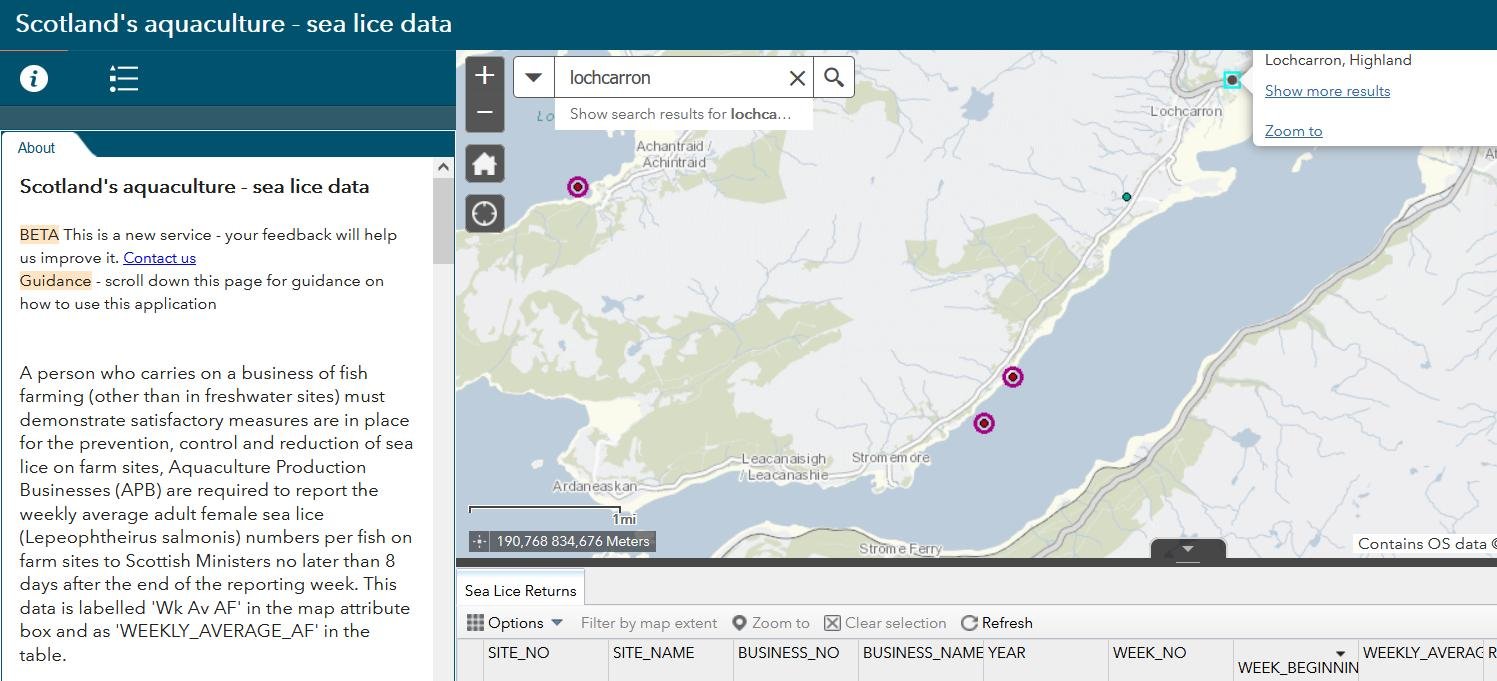Select the Home default extent icon
This screenshot has height=681, width=1497.
coord(484,163)
